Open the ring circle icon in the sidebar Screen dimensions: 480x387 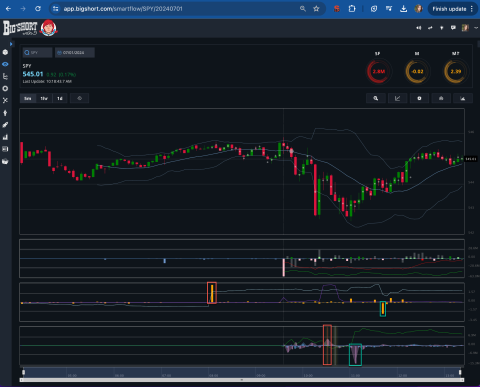5,88
